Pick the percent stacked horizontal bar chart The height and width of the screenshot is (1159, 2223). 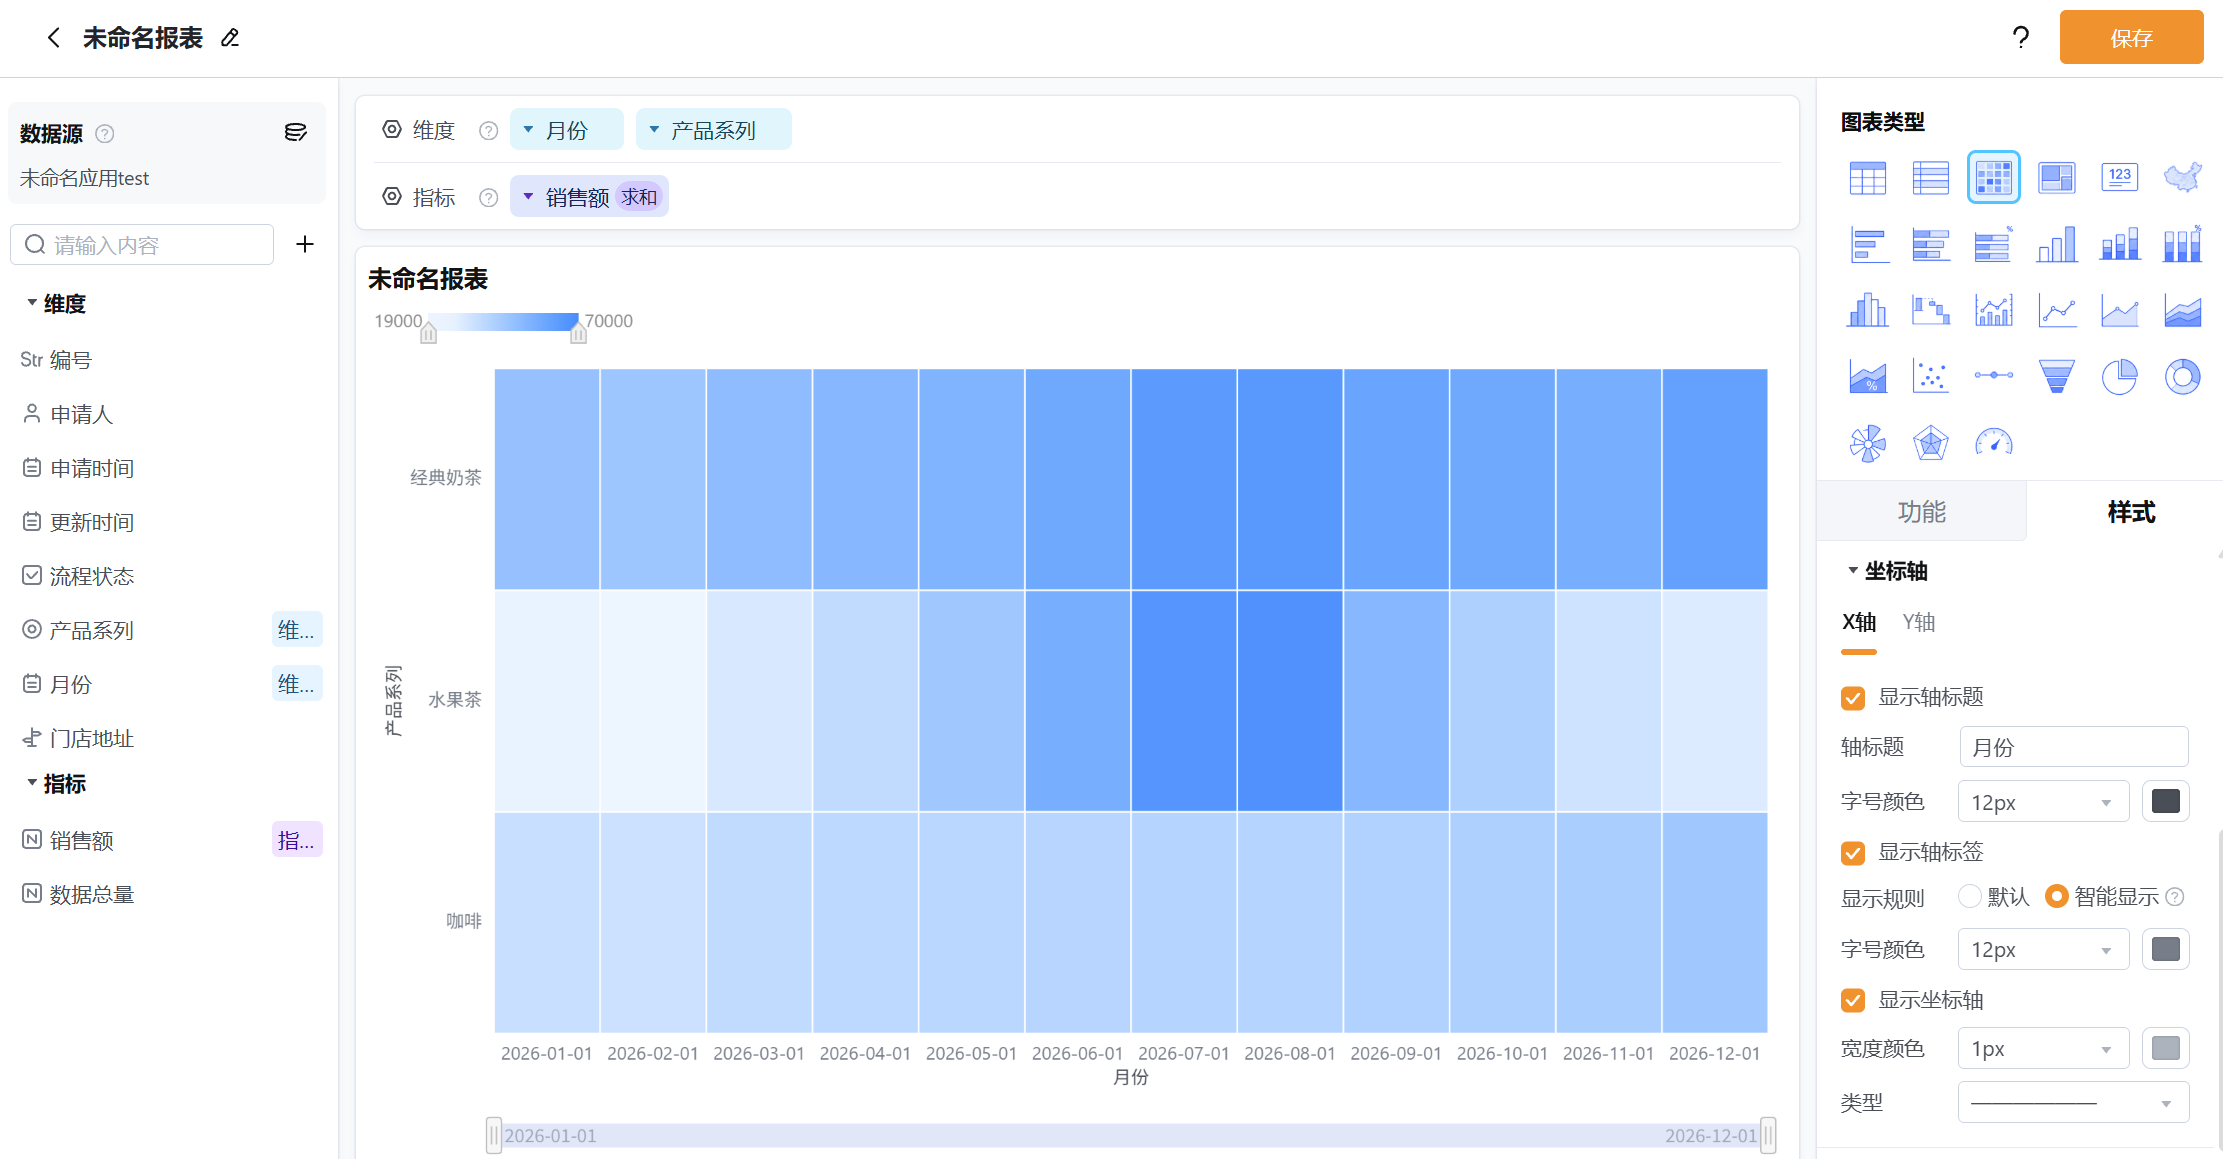pos(1993,245)
